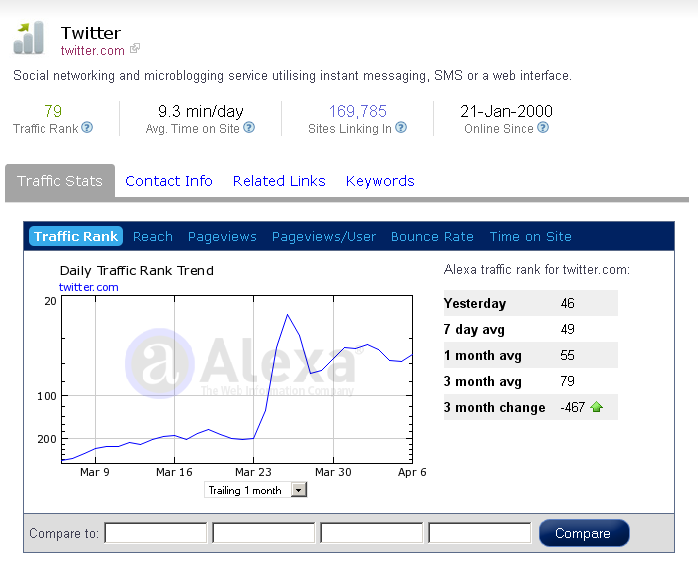This screenshot has width=698, height=566.
Task: Click the Twitter site title heading
Action: (x=91, y=33)
